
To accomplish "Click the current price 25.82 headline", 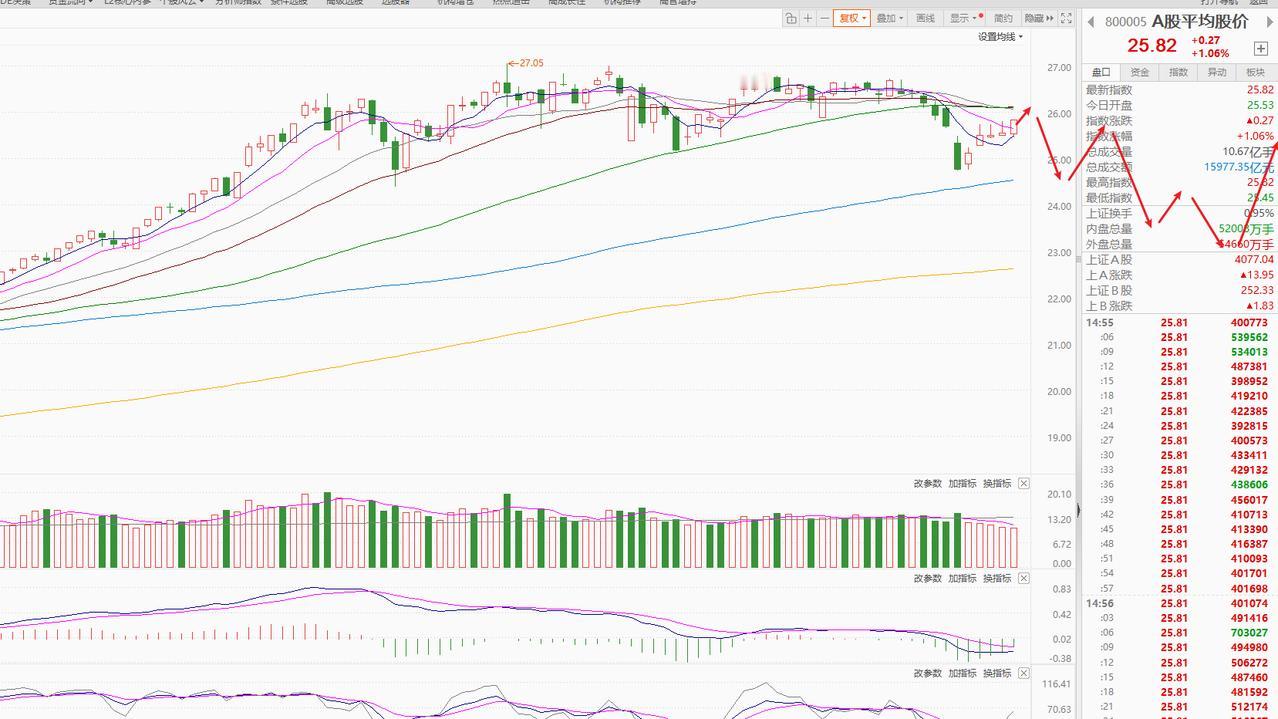I will pyautogui.click(x=1152, y=46).
